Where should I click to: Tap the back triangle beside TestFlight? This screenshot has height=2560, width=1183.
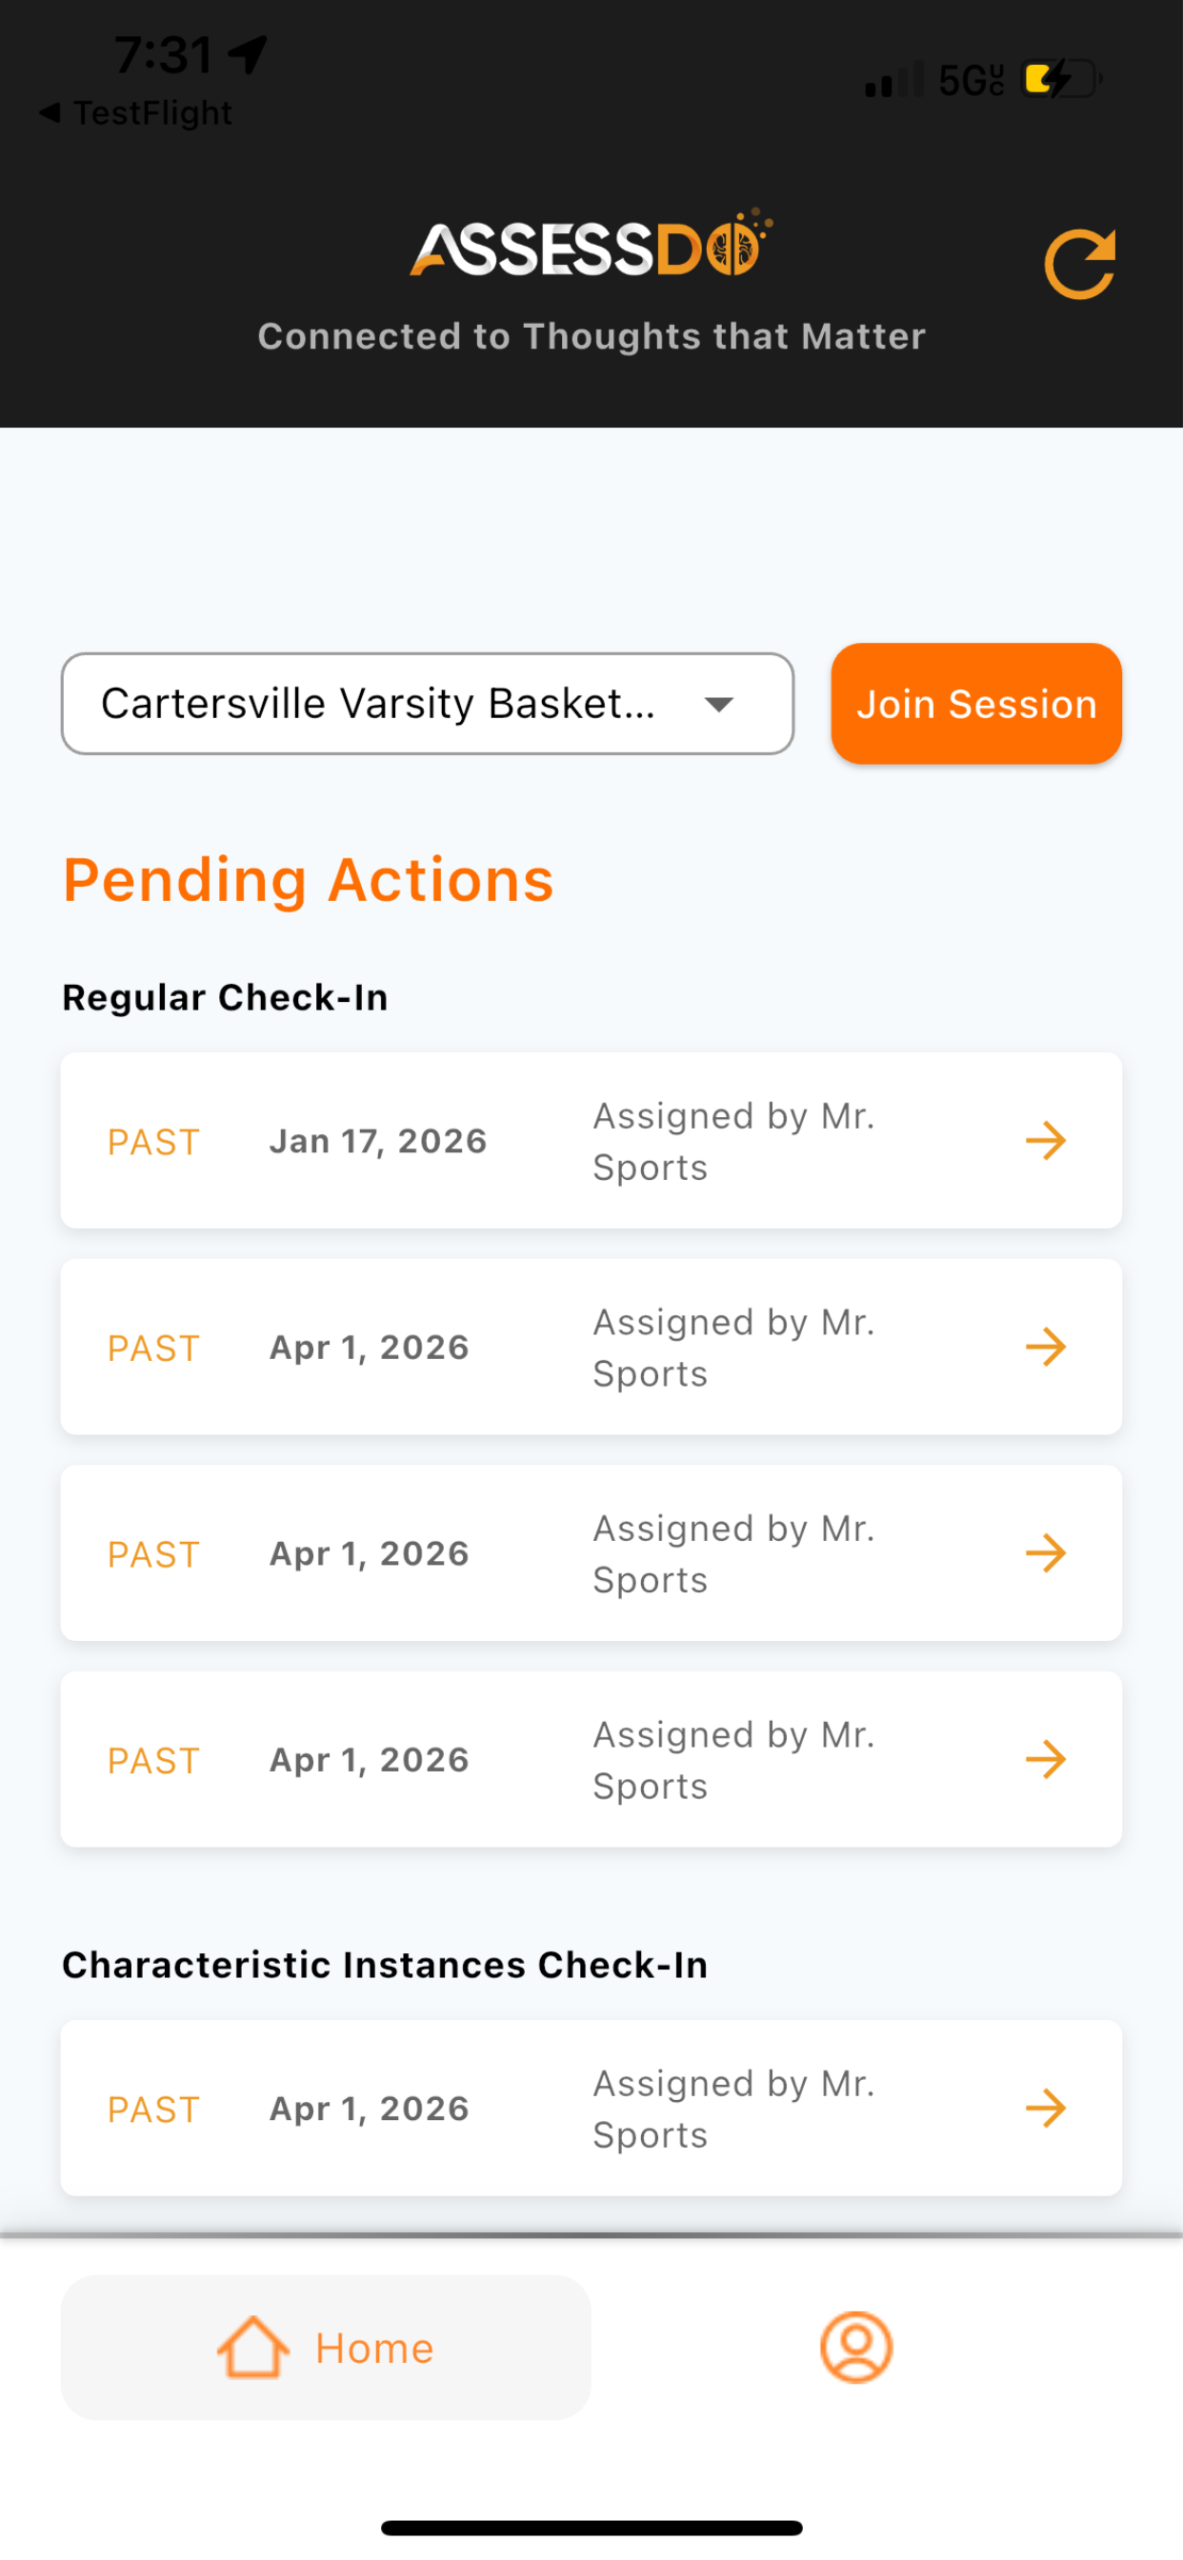tap(49, 113)
